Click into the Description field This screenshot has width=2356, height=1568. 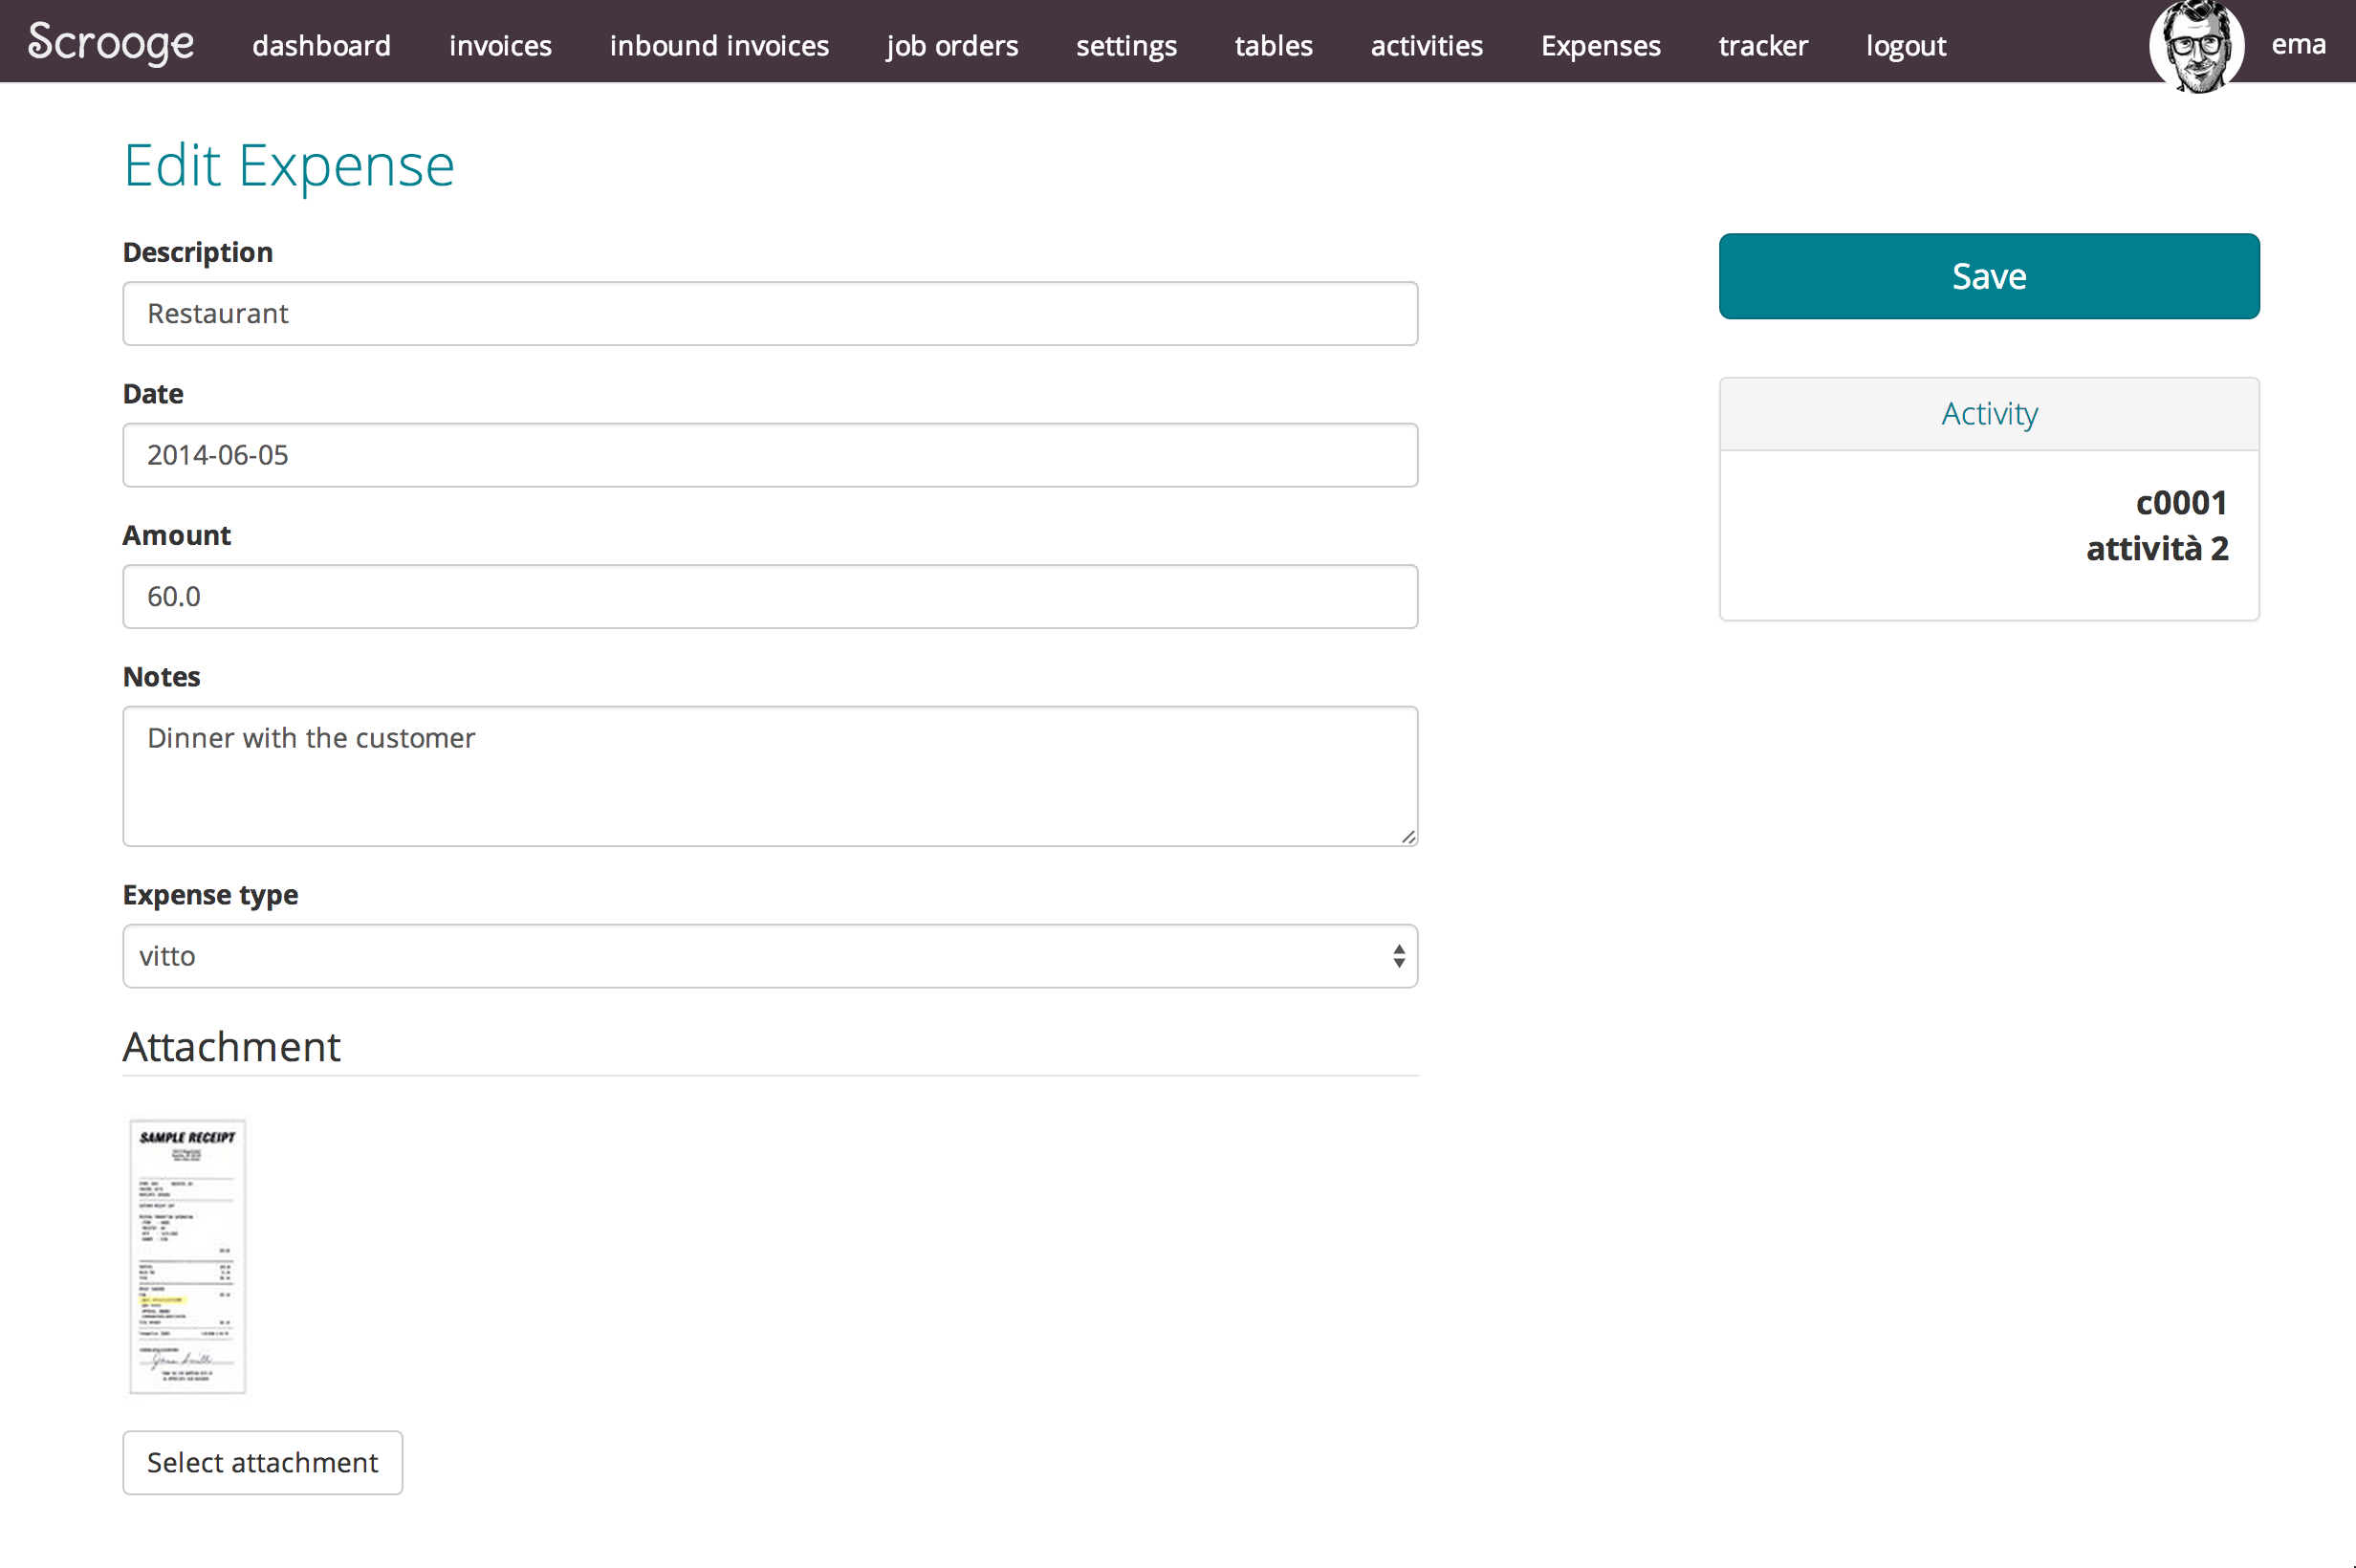tap(769, 314)
